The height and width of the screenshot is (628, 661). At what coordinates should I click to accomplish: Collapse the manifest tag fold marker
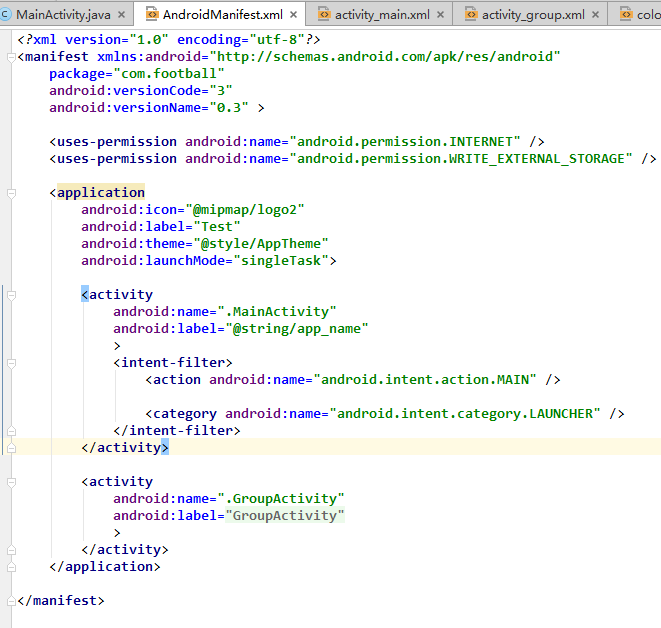[11, 57]
